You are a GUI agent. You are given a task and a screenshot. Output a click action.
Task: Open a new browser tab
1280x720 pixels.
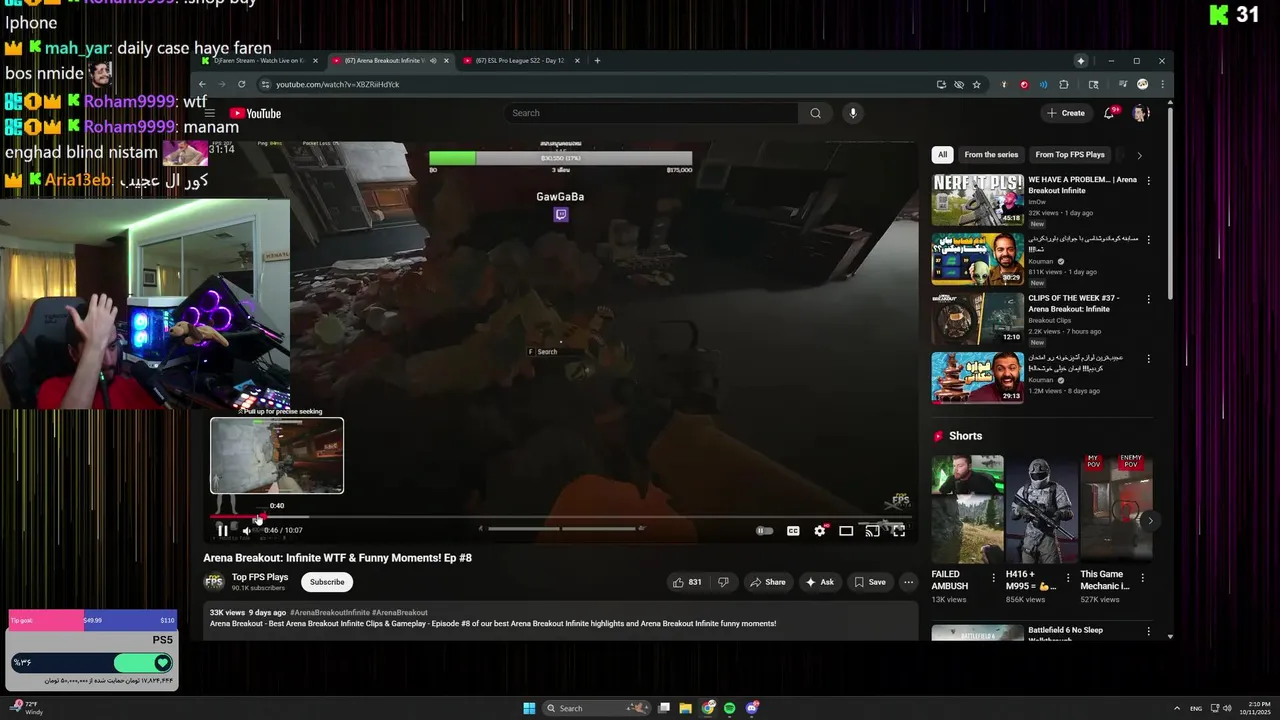(x=597, y=61)
